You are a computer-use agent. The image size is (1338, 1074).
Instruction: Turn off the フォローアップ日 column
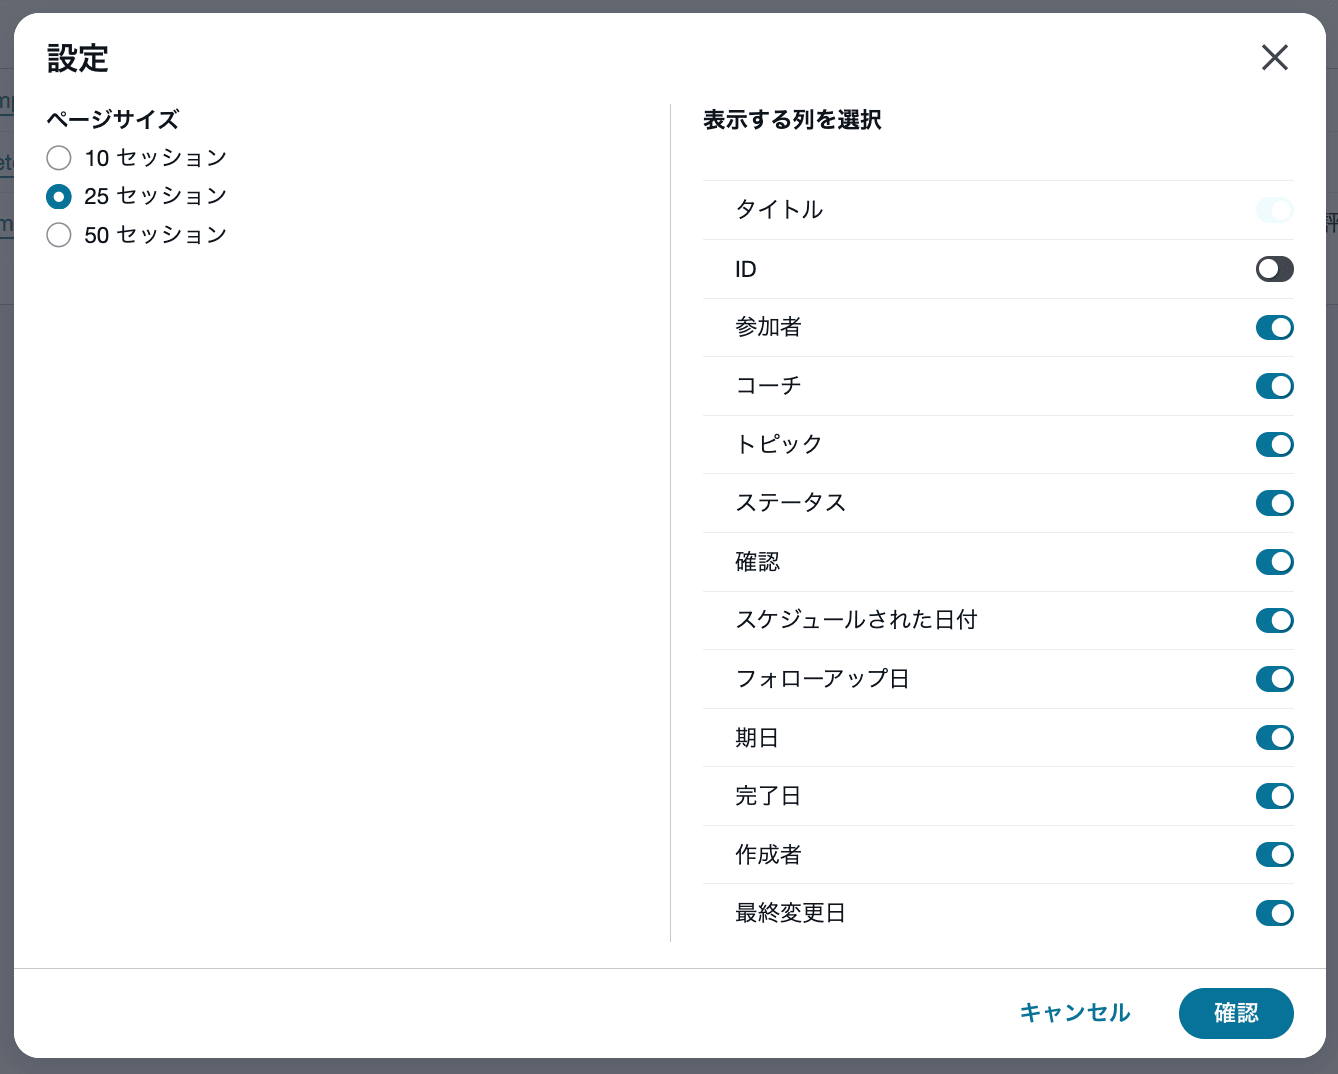tap(1274, 678)
